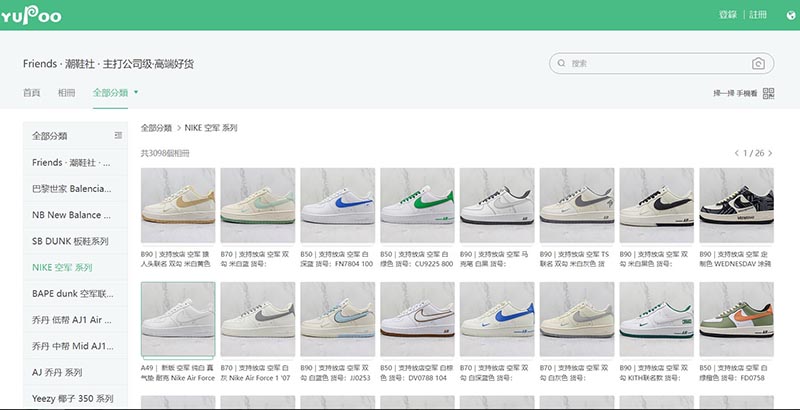Open album FN7804 100 blue swoosh

click(338, 206)
